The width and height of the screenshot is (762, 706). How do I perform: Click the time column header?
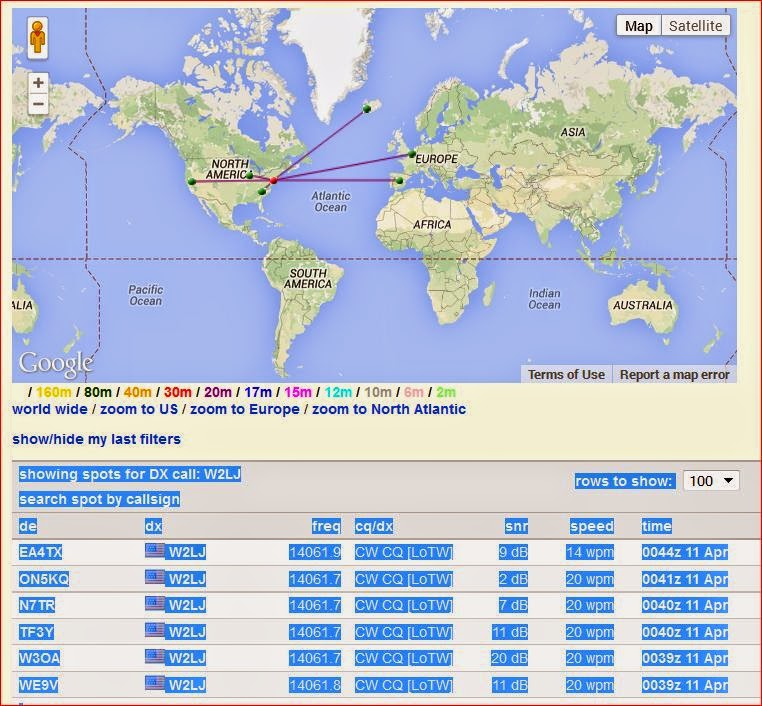pos(657,526)
